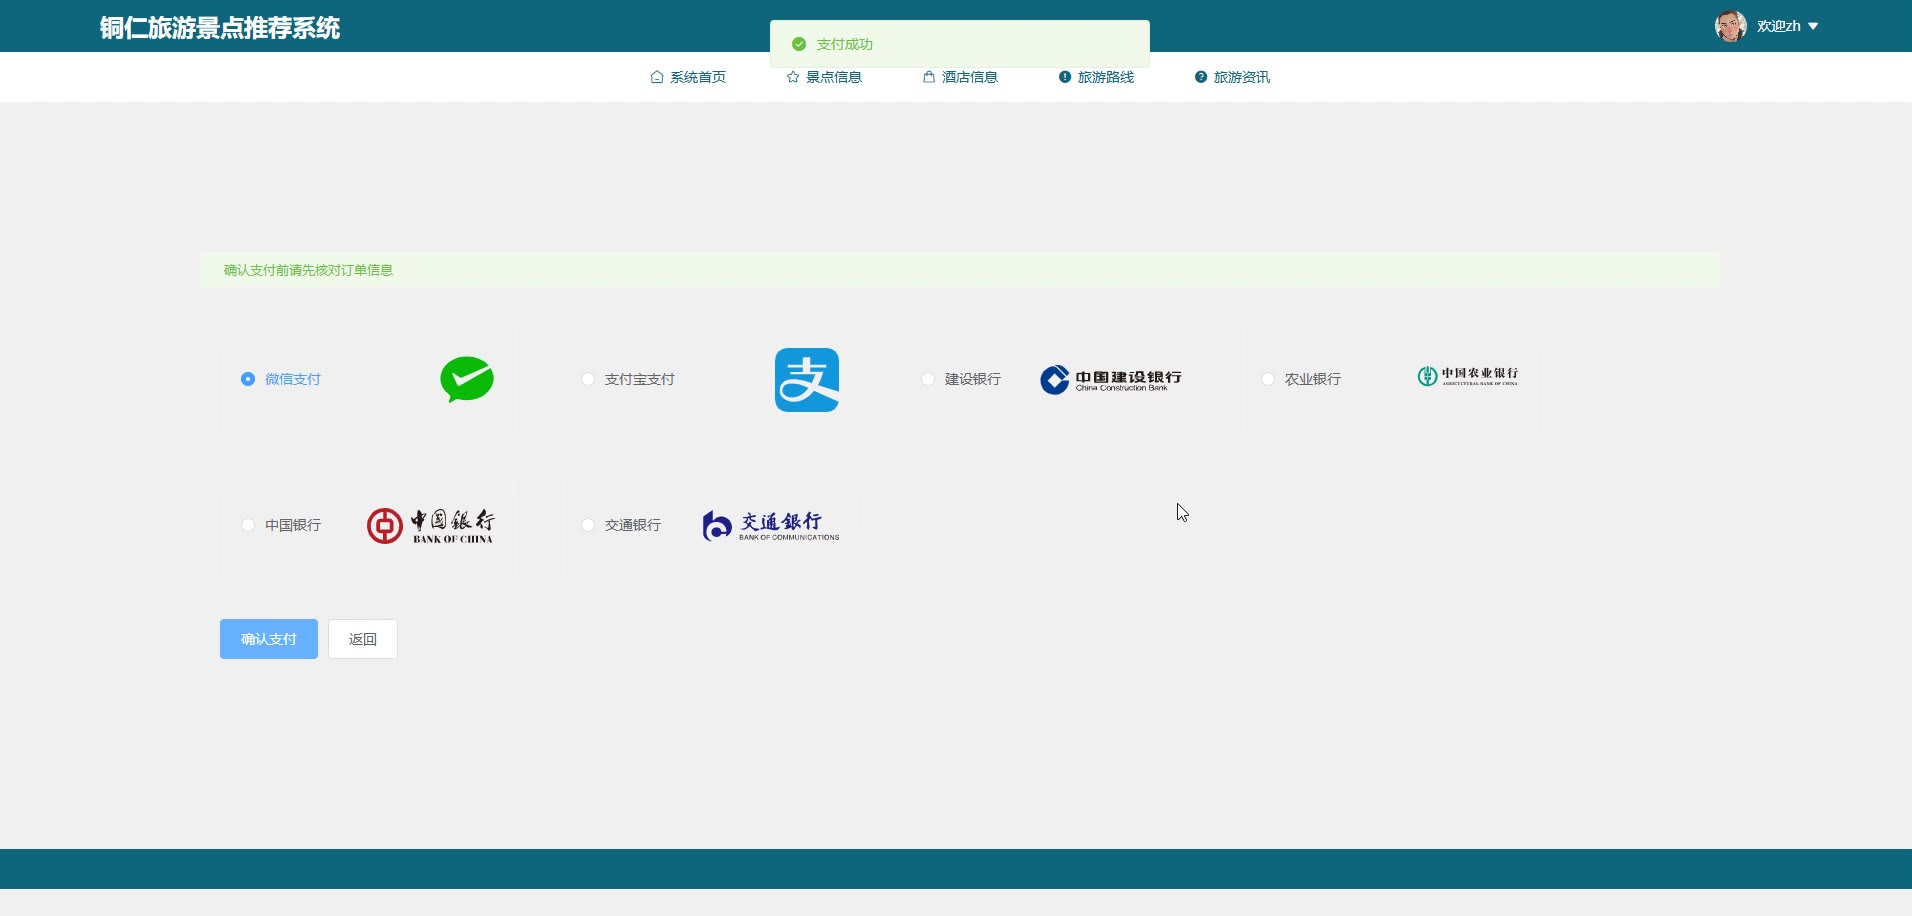Image resolution: width=1912 pixels, height=916 pixels.
Task: Expand the 欢迎zh user dropdown arrow
Action: pyautogui.click(x=1813, y=26)
